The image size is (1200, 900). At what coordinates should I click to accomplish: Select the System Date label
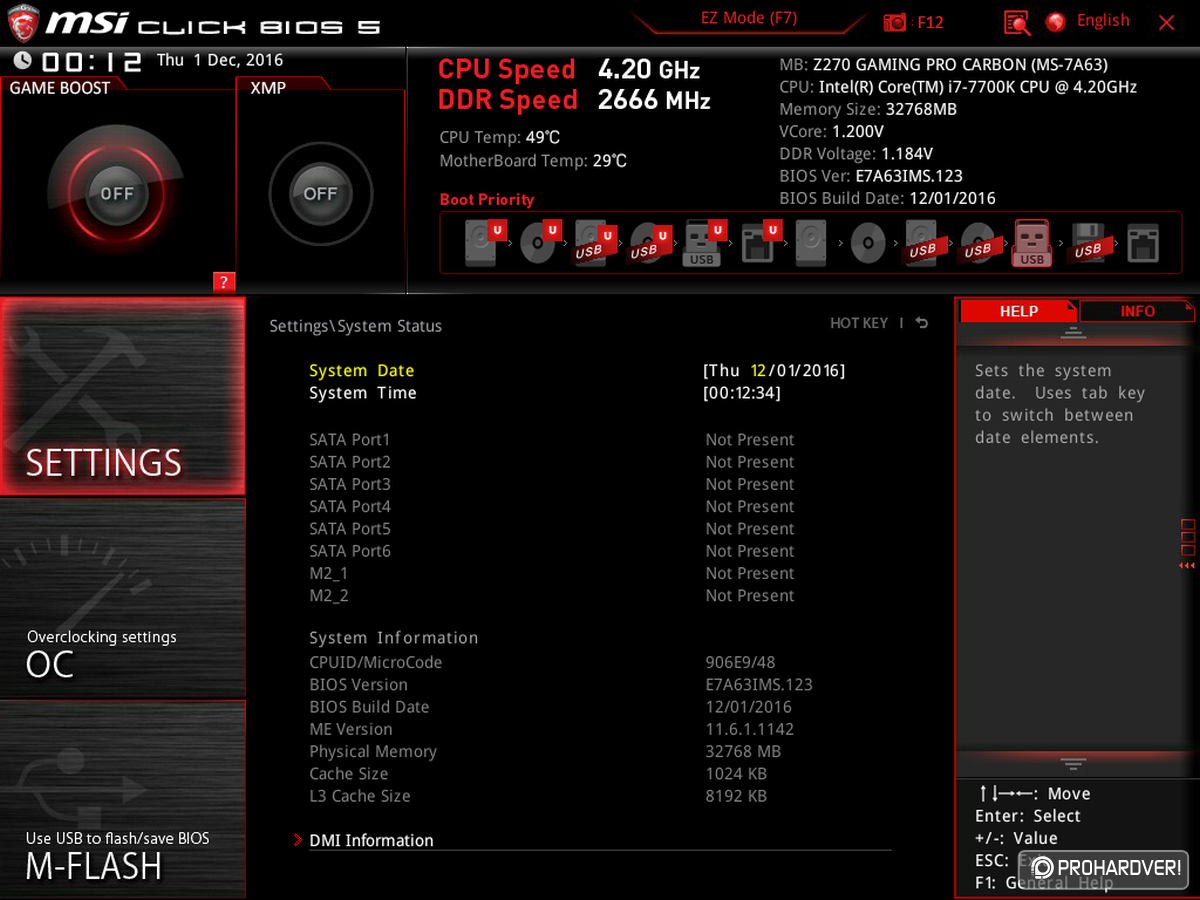point(361,371)
